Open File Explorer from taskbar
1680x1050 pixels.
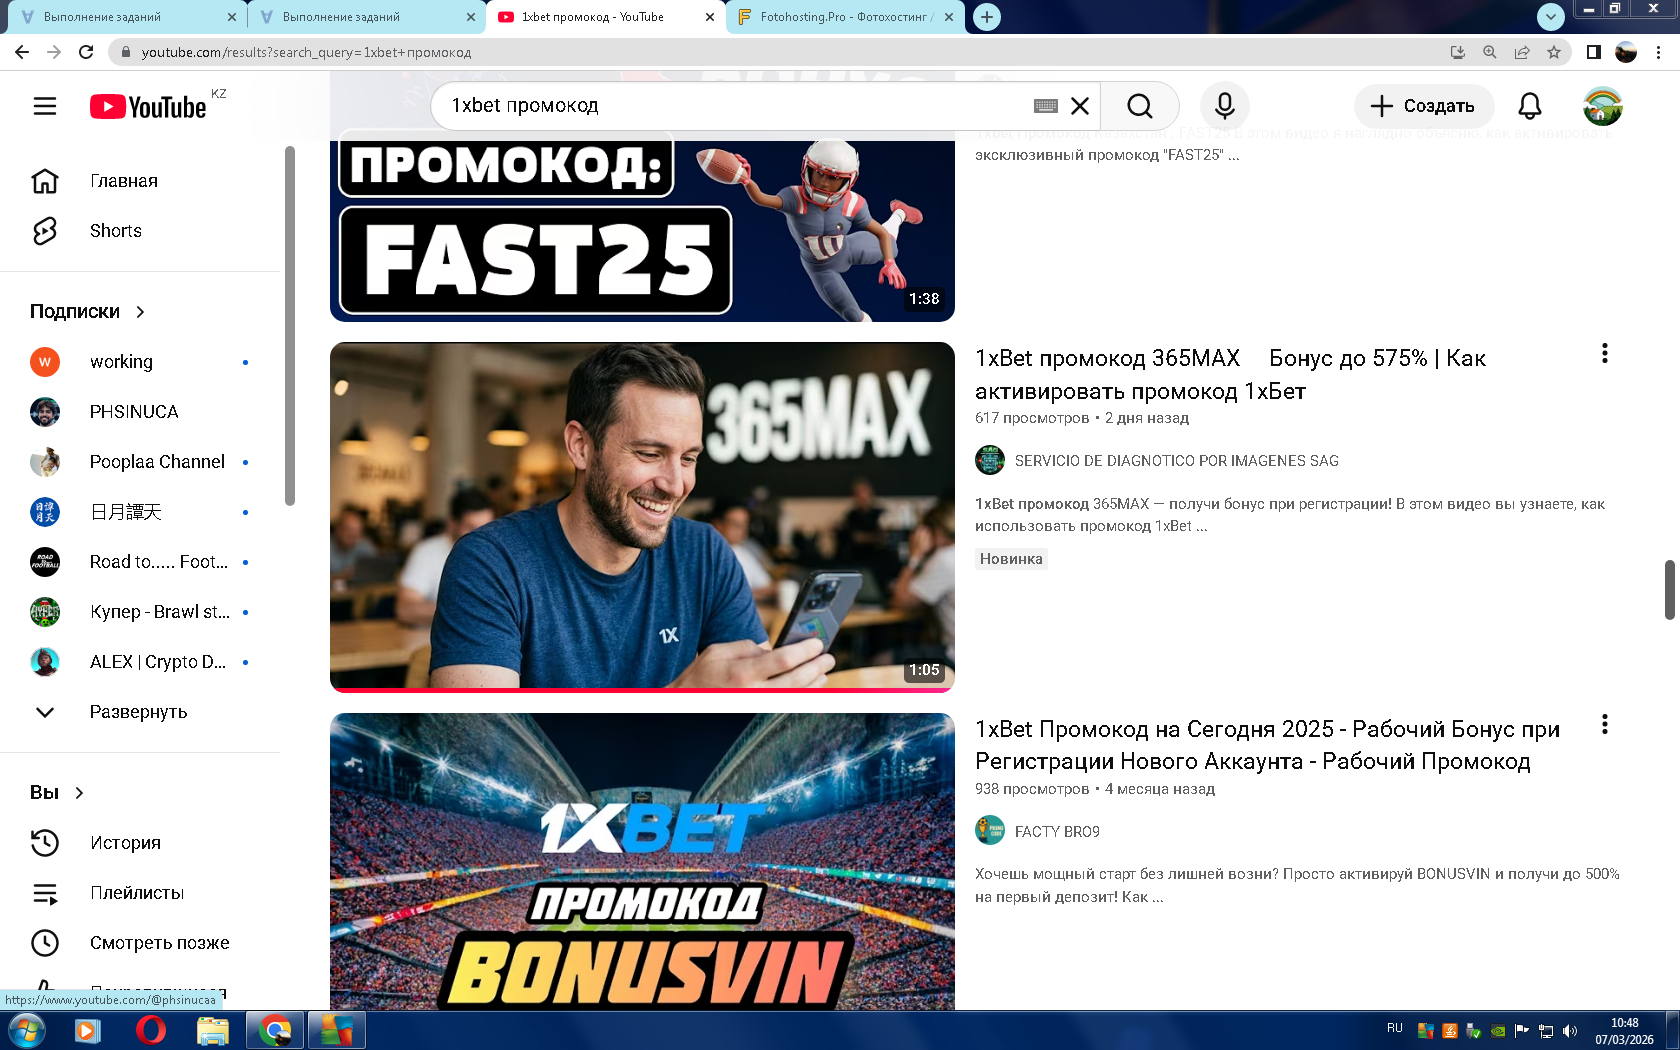pos(212,1030)
